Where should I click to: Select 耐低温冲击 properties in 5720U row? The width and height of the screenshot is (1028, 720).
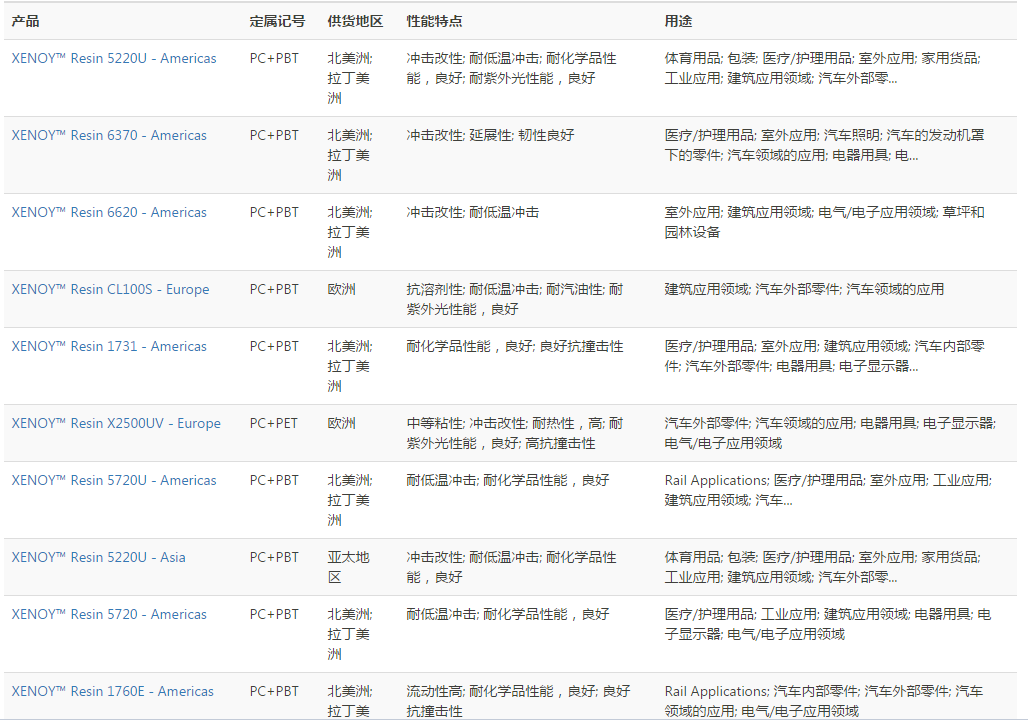[x=508, y=481]
